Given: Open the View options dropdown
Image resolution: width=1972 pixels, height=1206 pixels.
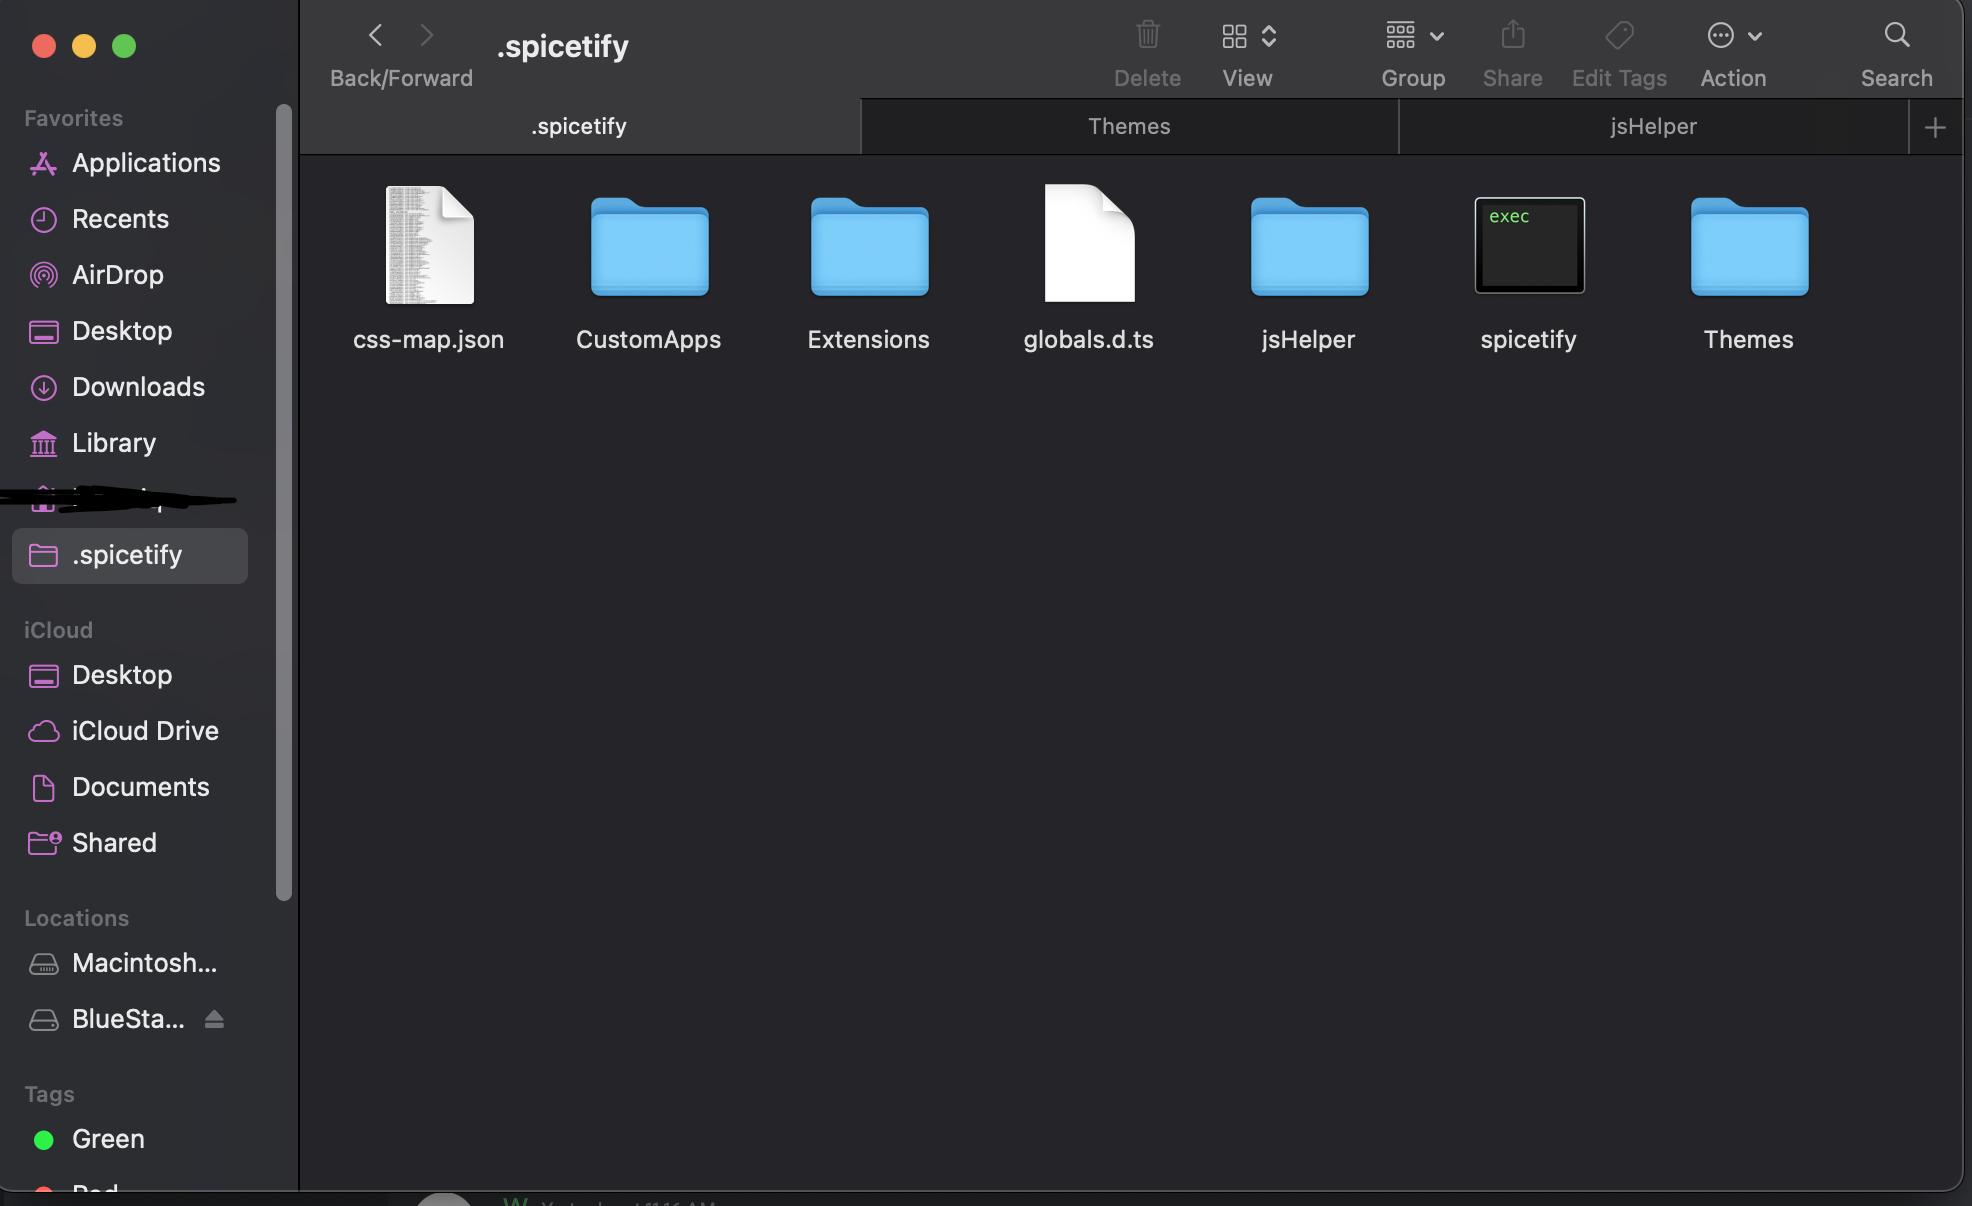Looking at the screenshot, I should click(x=1247, y=35).
